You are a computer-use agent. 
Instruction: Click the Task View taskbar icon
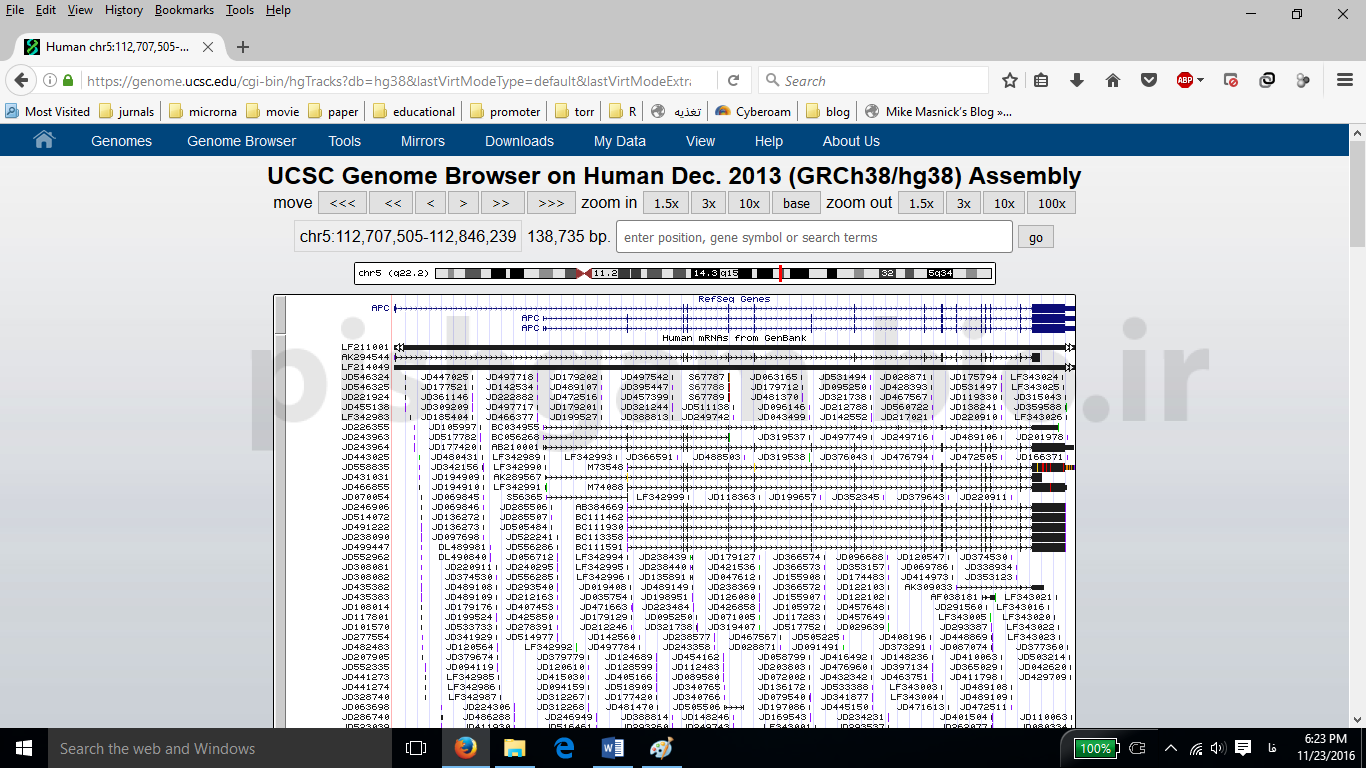click(x=416, y=748)
